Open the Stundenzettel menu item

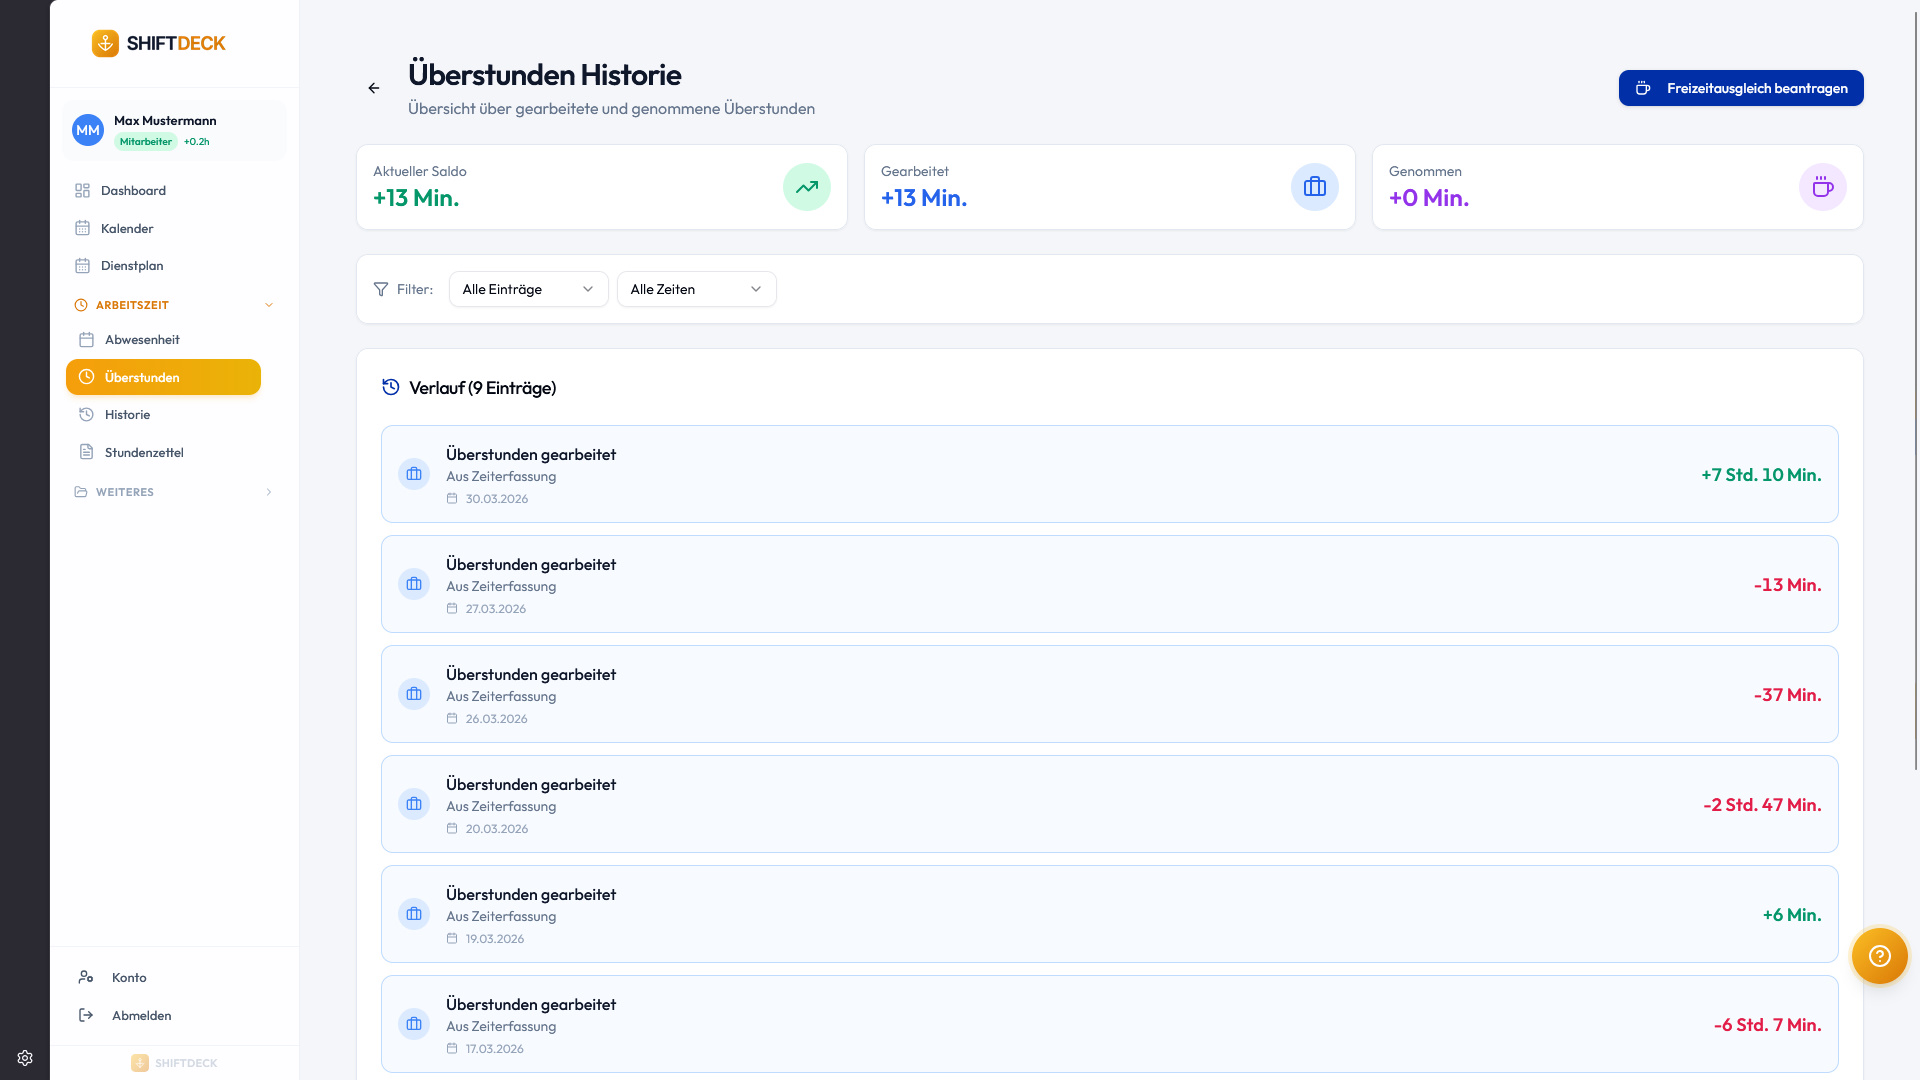(x=144, y=453)
